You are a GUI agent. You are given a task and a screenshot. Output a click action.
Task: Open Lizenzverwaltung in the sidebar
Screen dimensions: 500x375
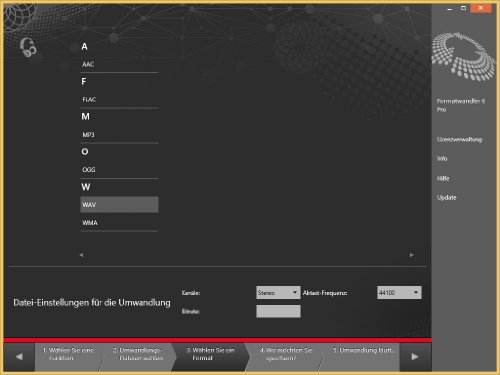pyautogui.click(x=459, y=139)
